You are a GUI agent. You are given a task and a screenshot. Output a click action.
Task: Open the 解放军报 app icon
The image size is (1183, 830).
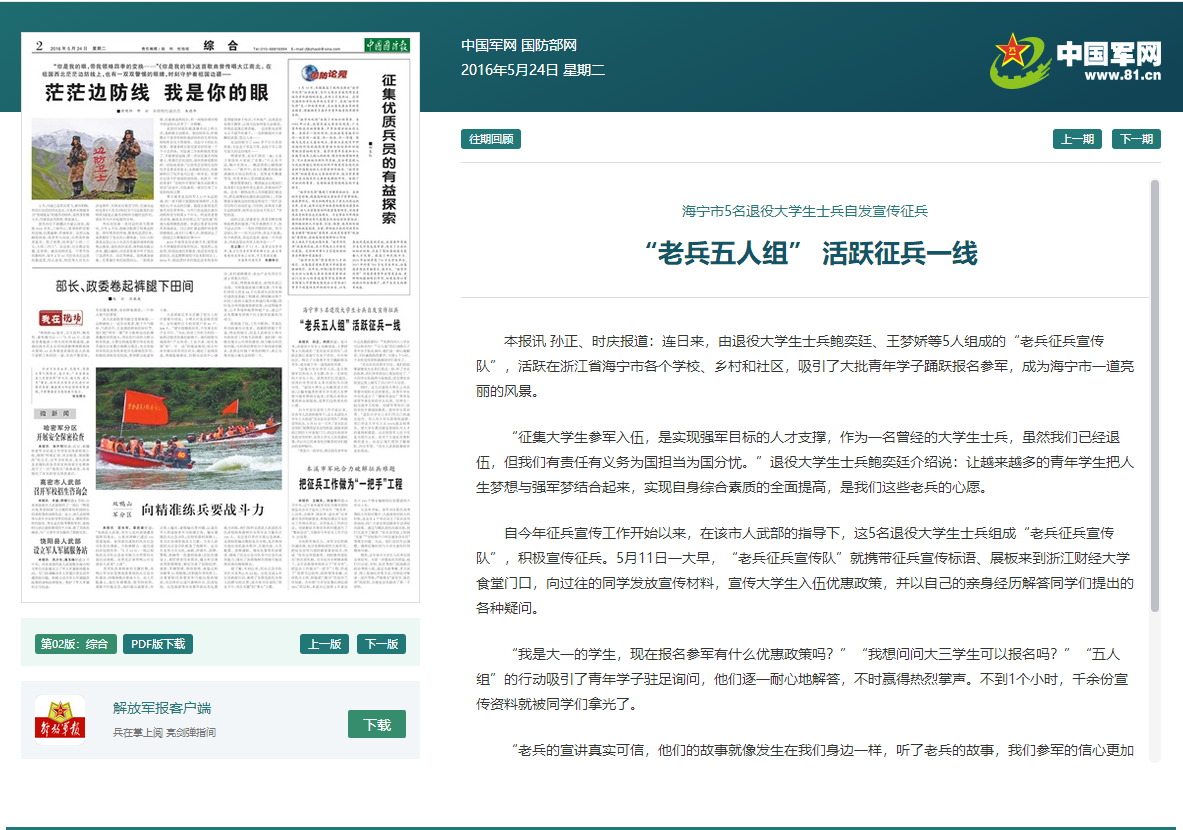[x=60, y=720]
